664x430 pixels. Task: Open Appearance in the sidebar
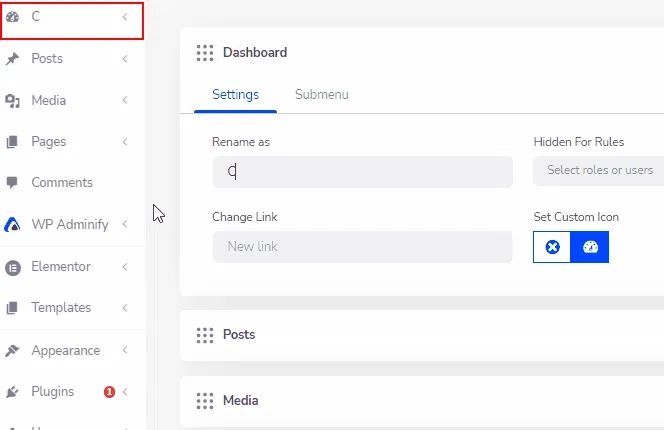[66, 350]
